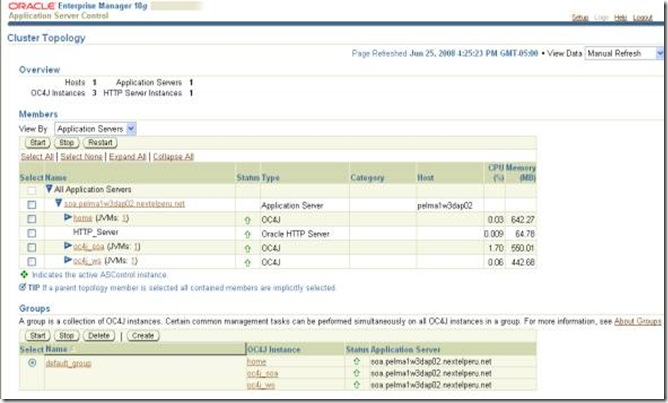
Task: Open the home instance link in Members
Action: pyautogui.click(x=83, y=218)
